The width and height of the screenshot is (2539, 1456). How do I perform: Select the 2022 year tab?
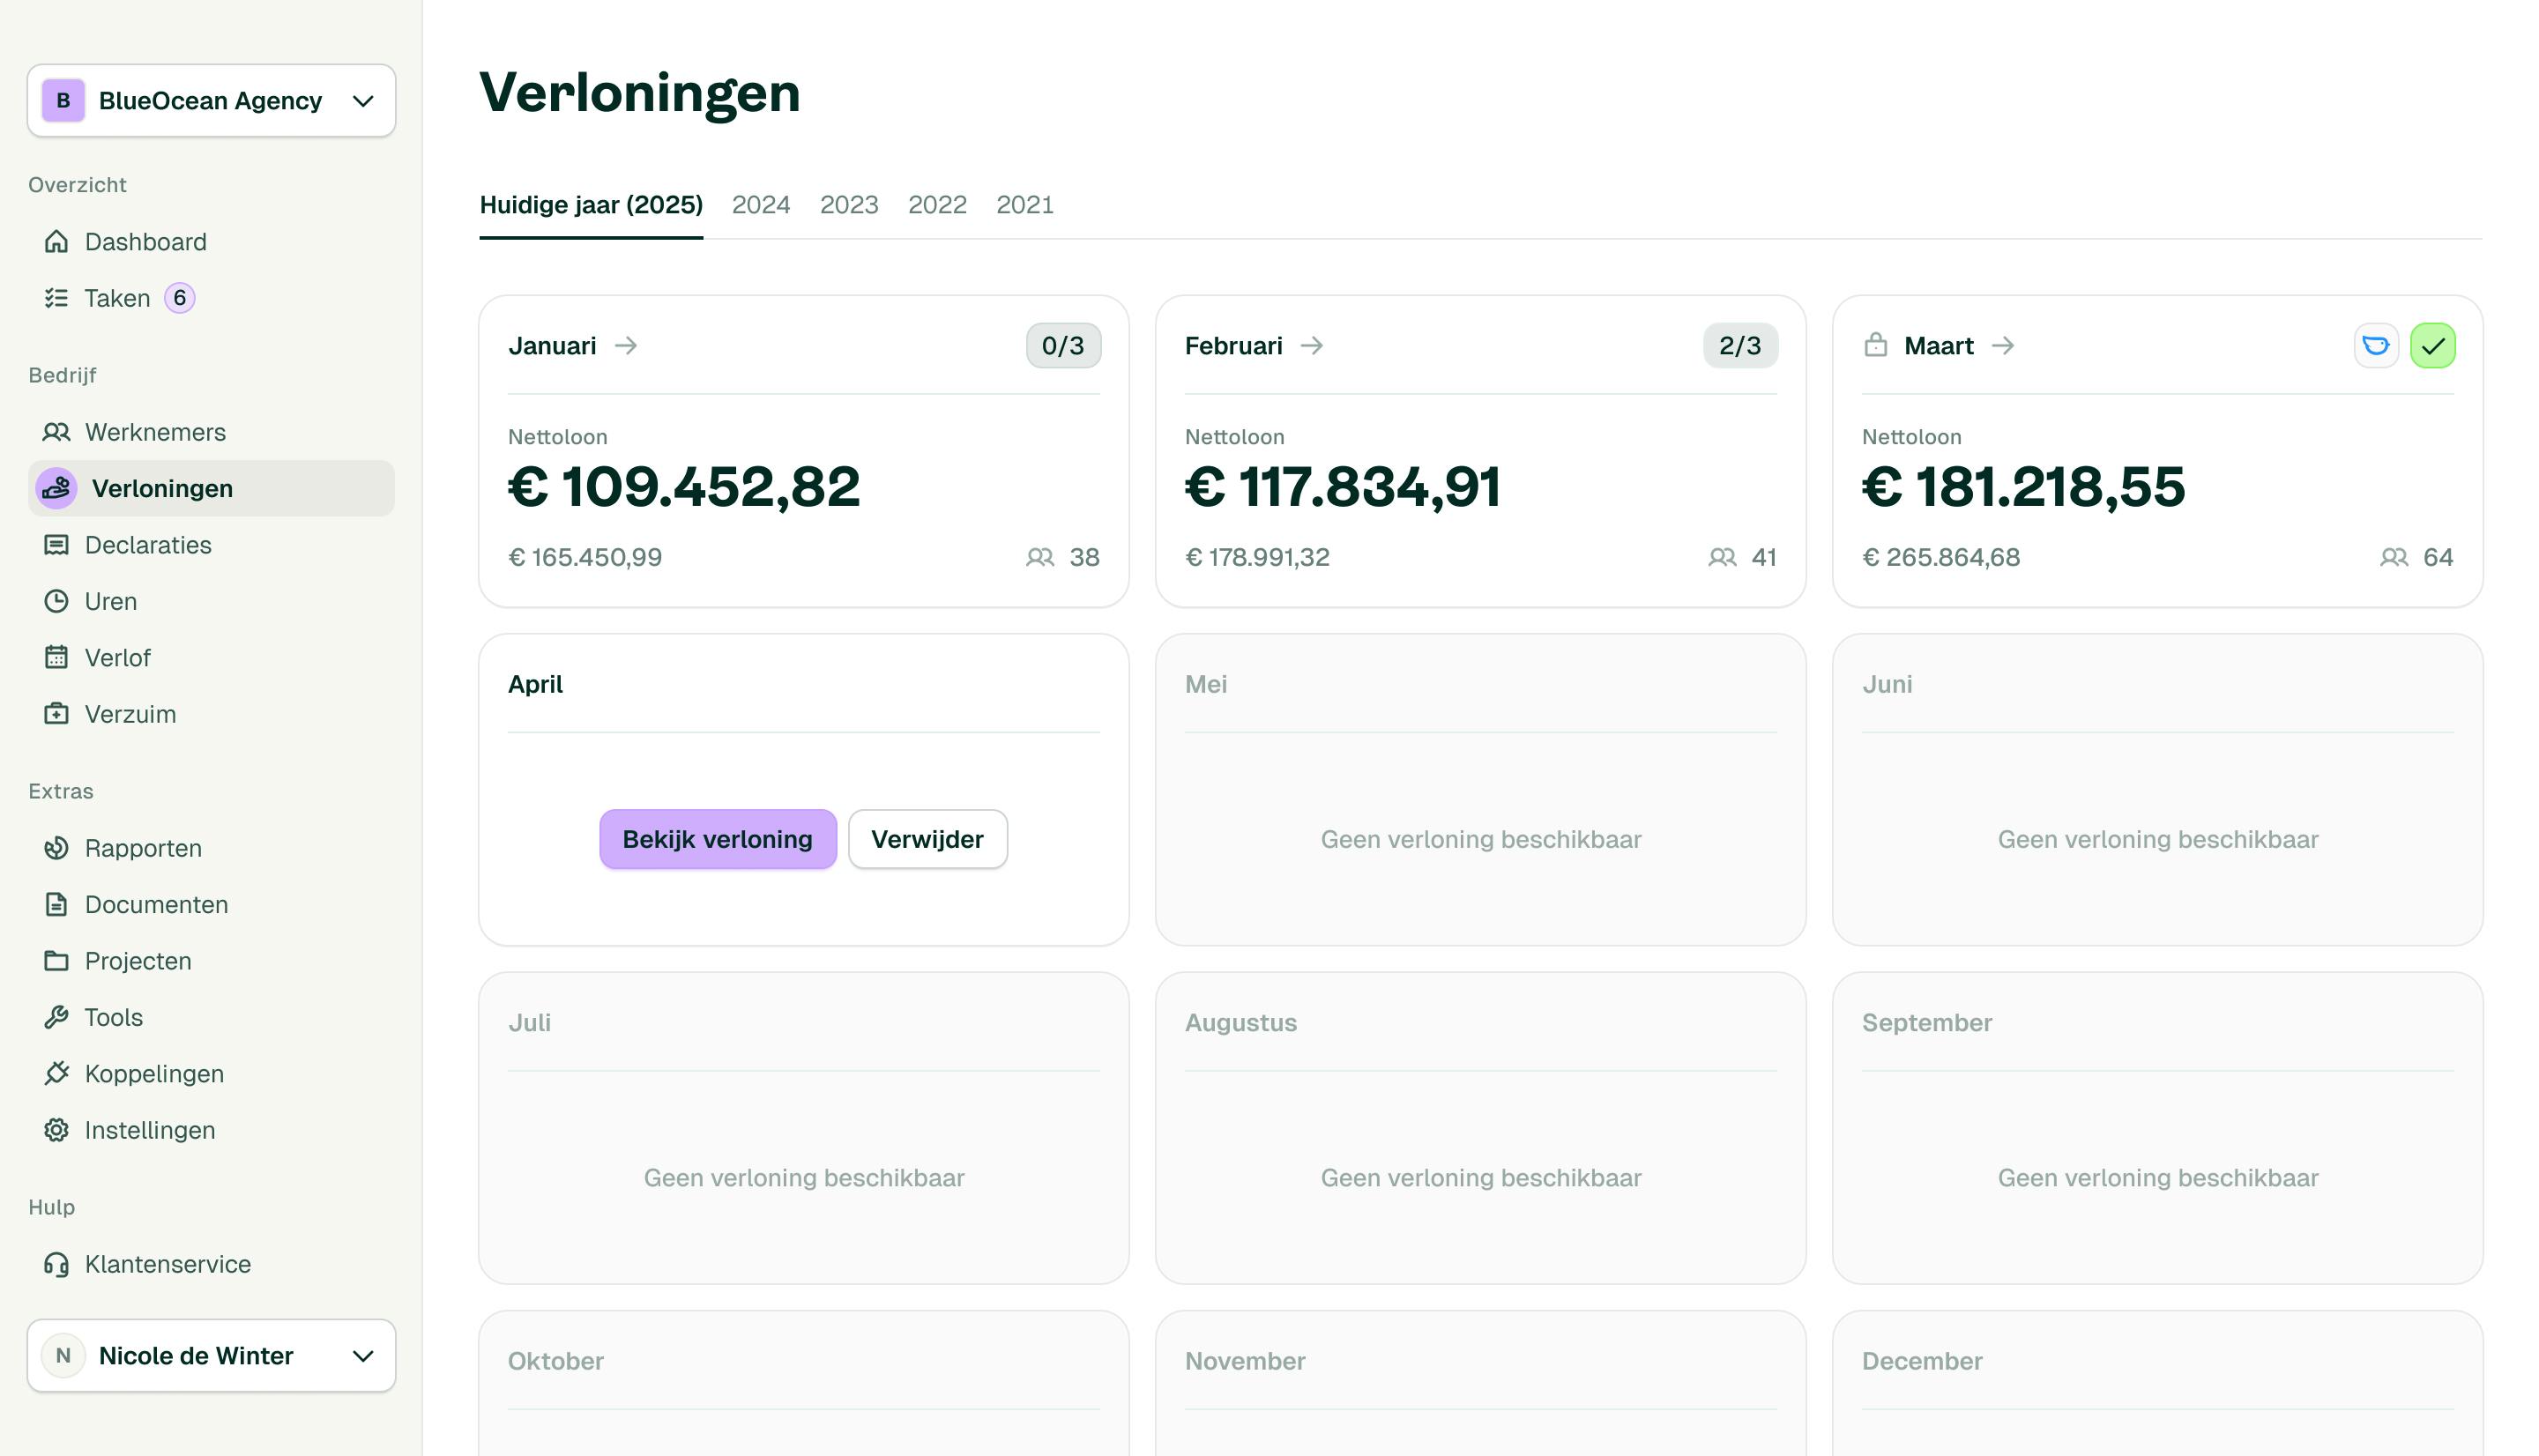pyautogui.click(x=936, y=205)
